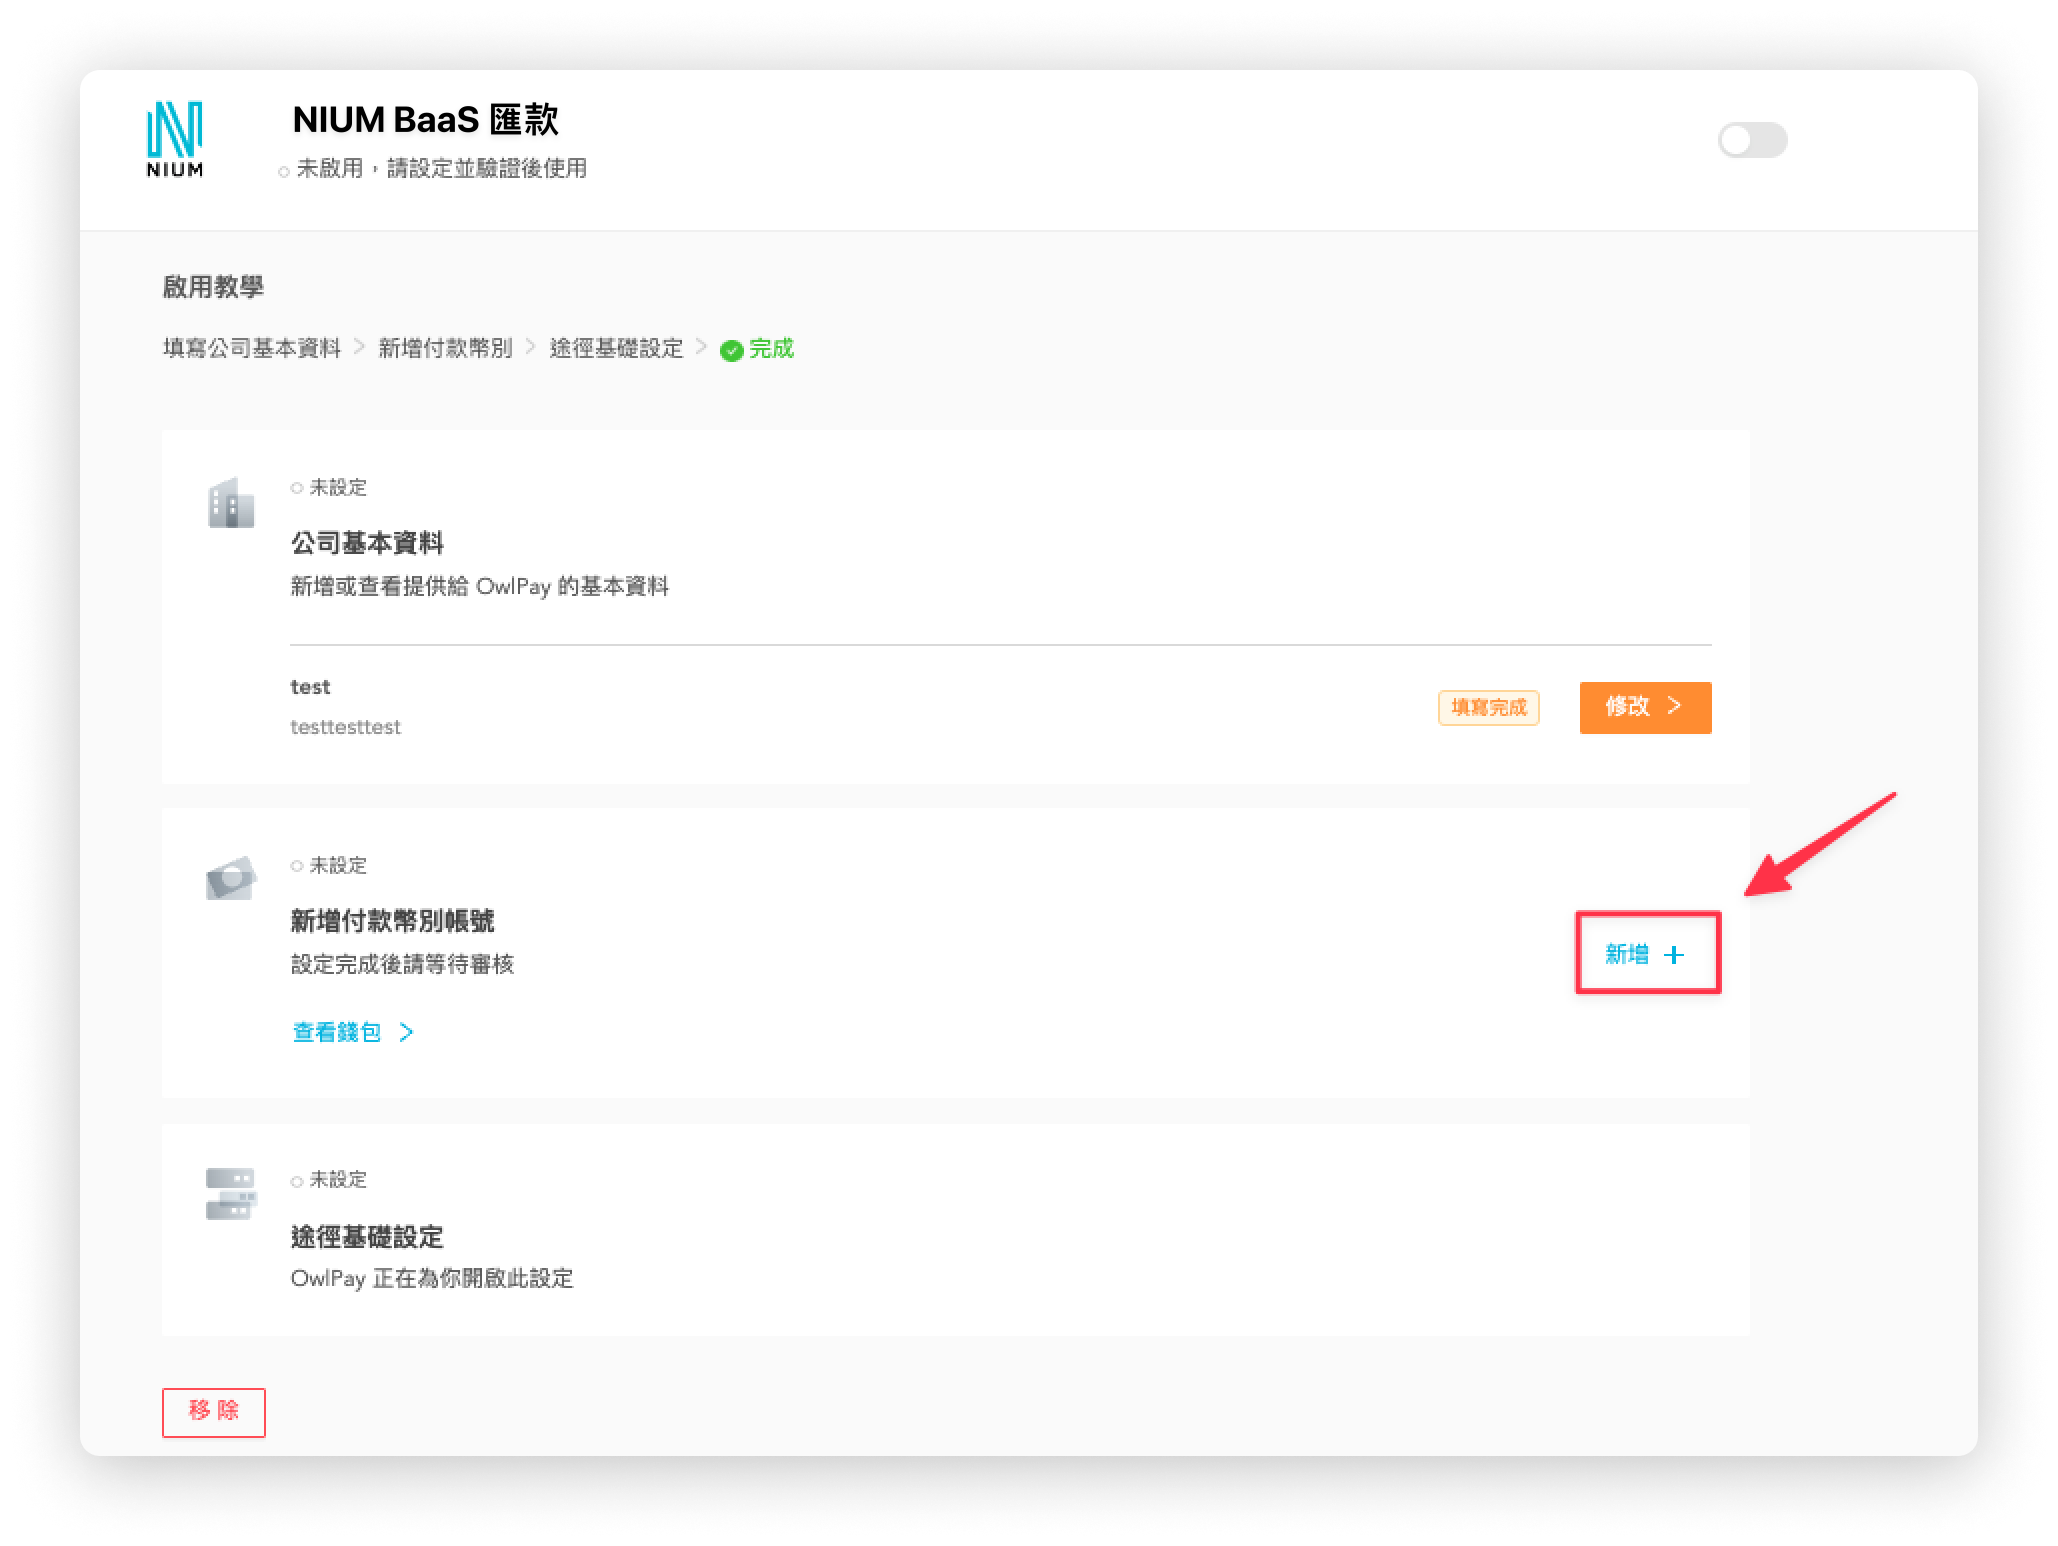The height and width of the screenshot is (1546, 2058).
Task: Click the 途徑基礎設定 section heading
Action: click(x=367, y=1237)
